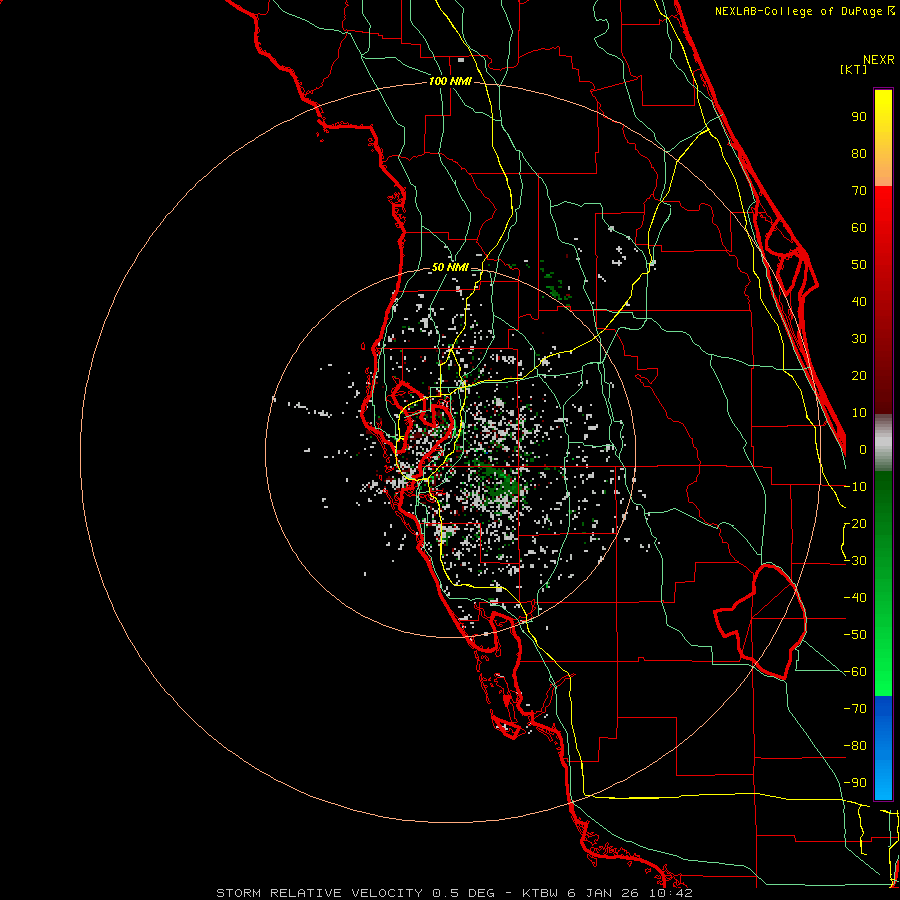Click the 40 value on velocity scale
This screenshot has height=900, width=900.
click(859, 302)
